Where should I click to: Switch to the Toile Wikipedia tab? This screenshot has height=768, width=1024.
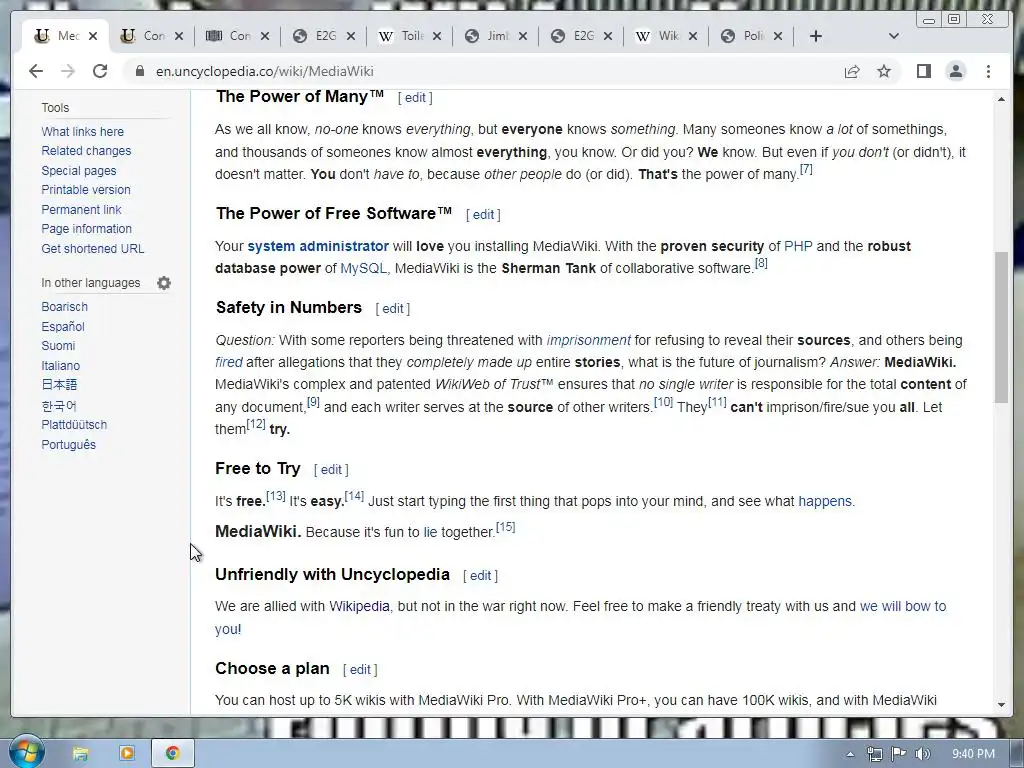coord(402,36)
